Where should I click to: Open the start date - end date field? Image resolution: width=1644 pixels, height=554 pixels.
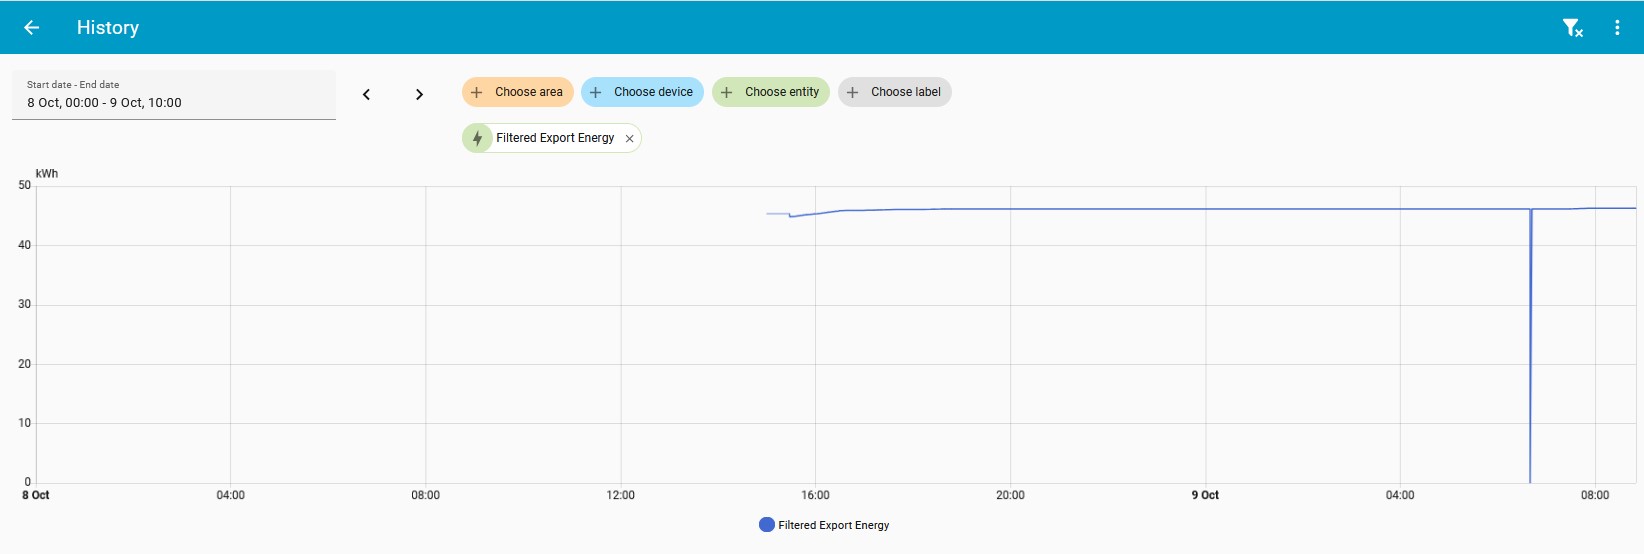[x=174, y=94]
